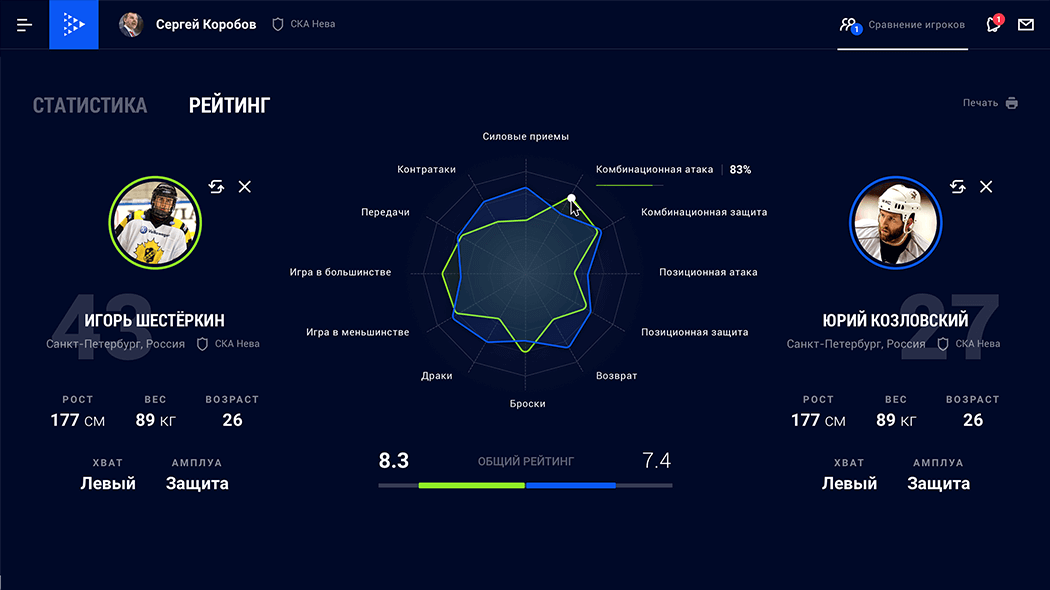Open the mail envelope icon

click(x=1025, y=25)
